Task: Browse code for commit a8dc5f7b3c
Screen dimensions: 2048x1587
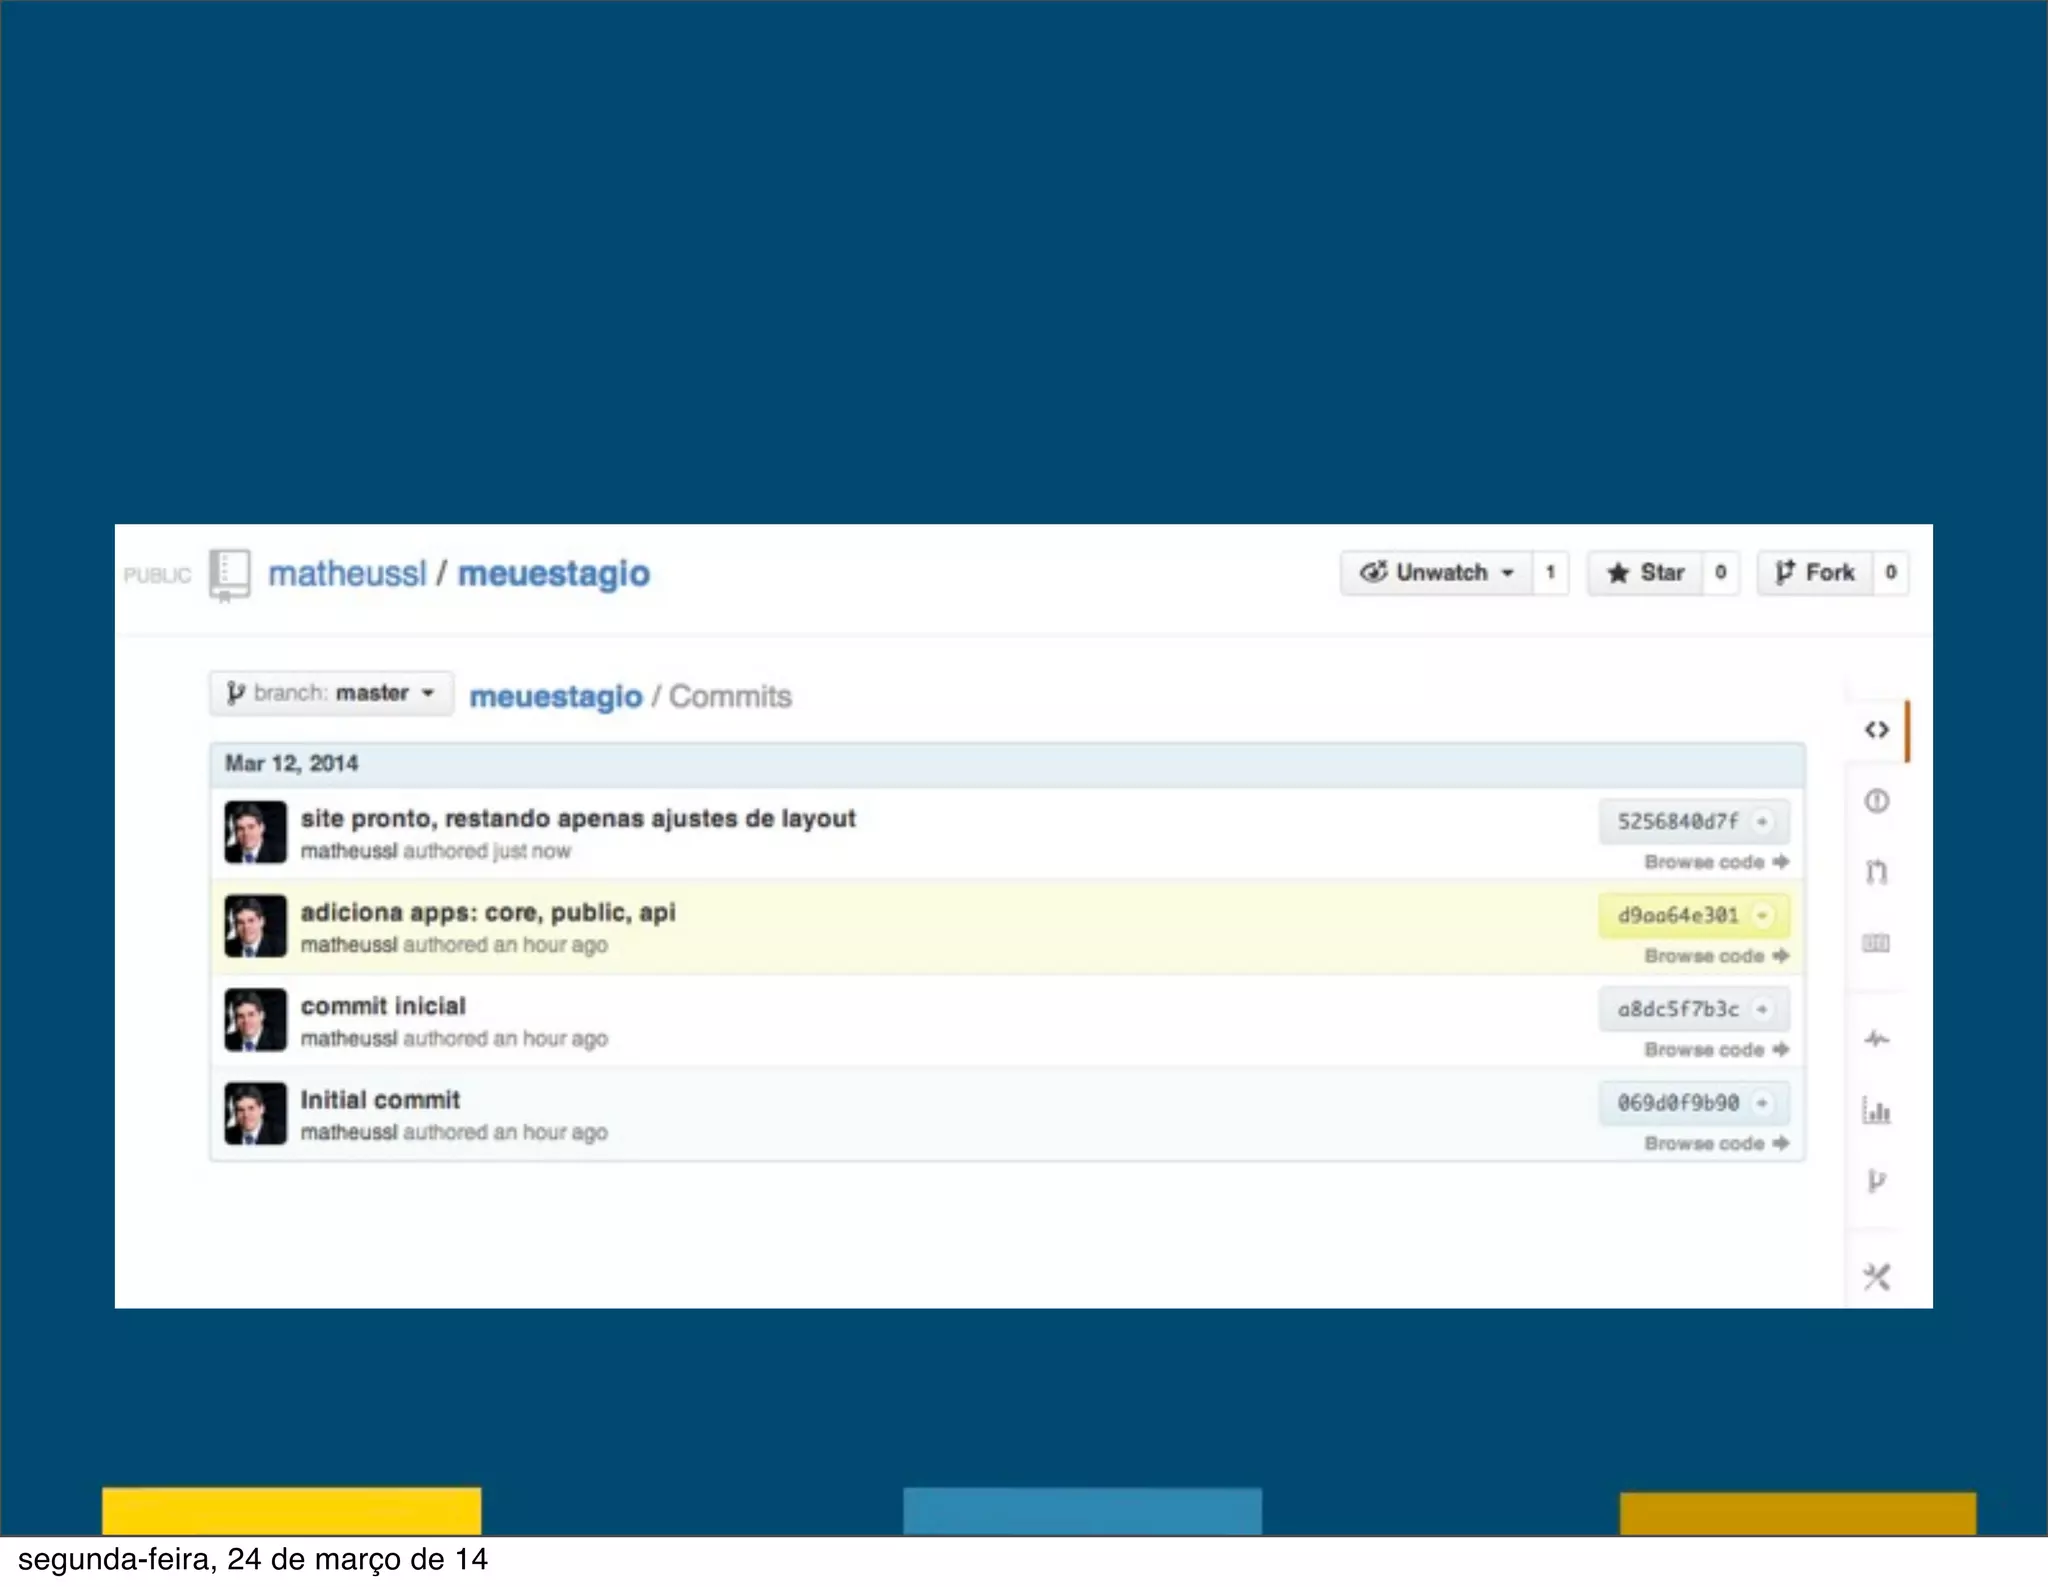Action: coord(1716,1050)
